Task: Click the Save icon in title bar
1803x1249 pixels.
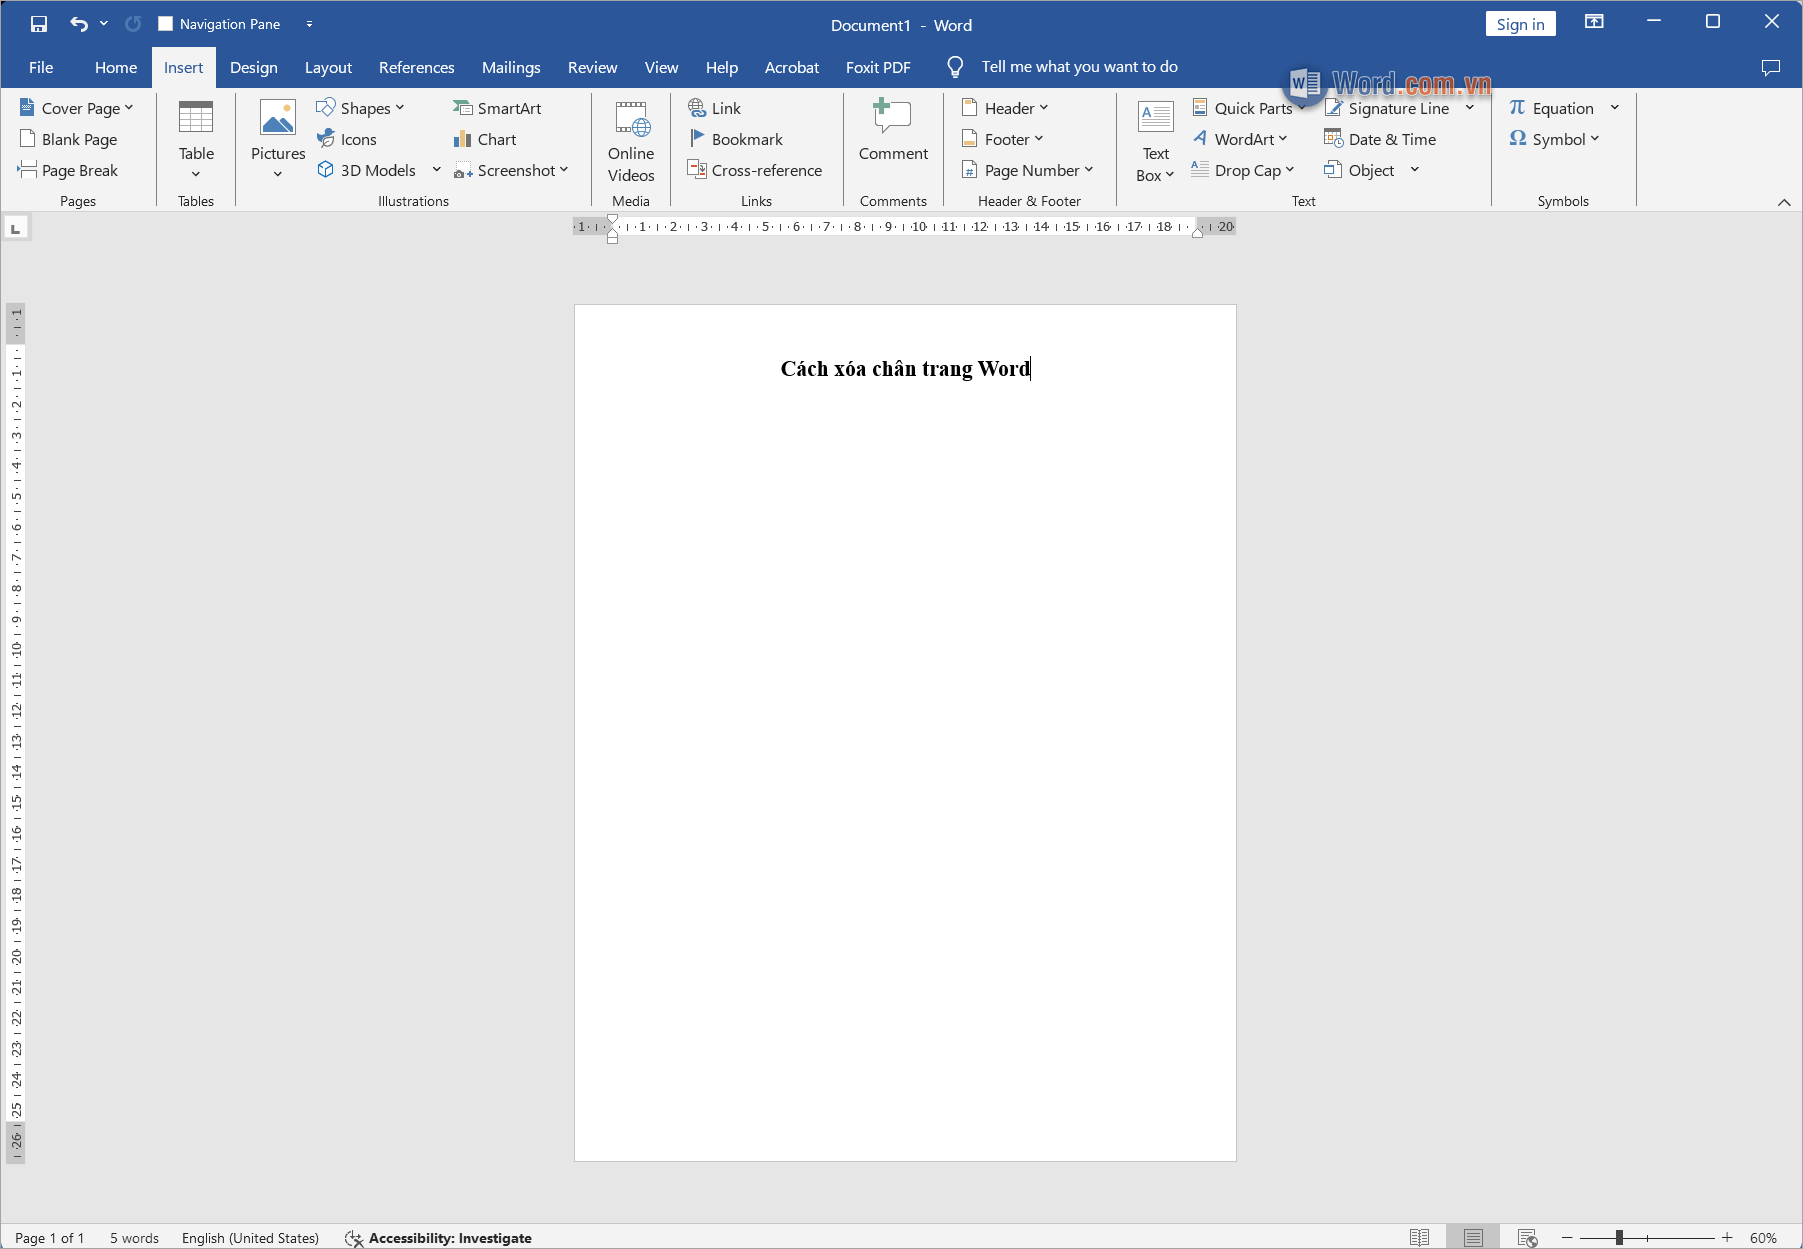Action: tap(39, 24)
